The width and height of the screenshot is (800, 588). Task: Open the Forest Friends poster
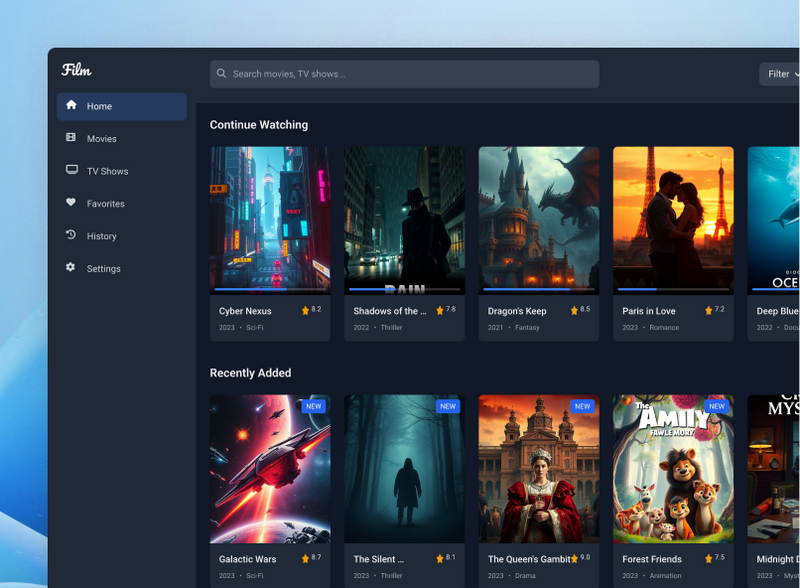click(x=673, y=468)
